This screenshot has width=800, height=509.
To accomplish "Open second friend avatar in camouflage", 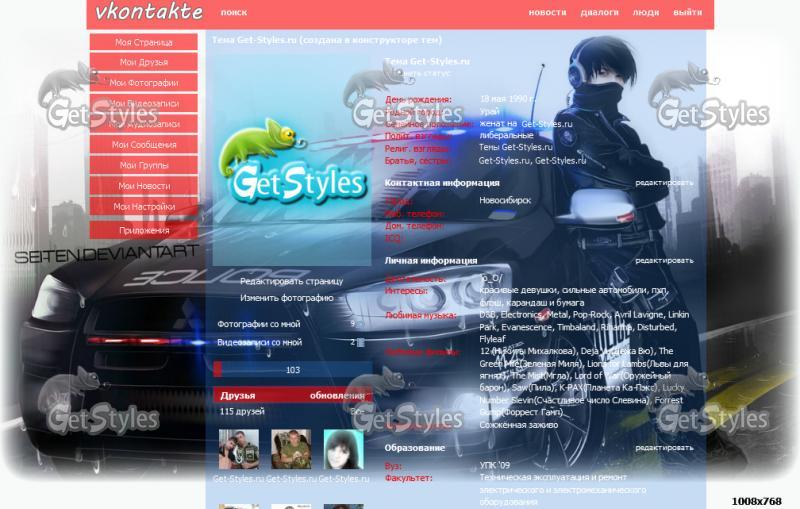I will point(291,449).
